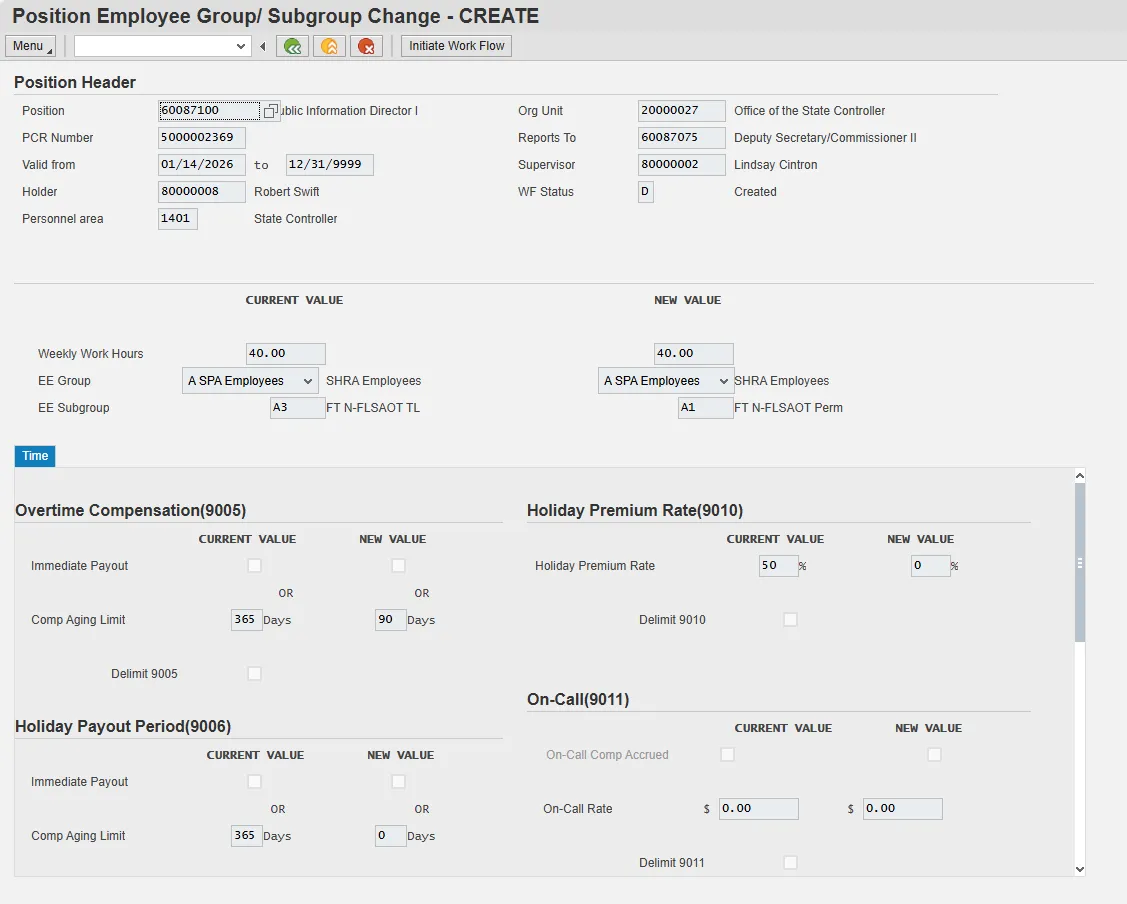Click Initiate Work Flow button
Image resolution: width=1127 pixels, height=904 pixels.
click(x=456, y=46)
